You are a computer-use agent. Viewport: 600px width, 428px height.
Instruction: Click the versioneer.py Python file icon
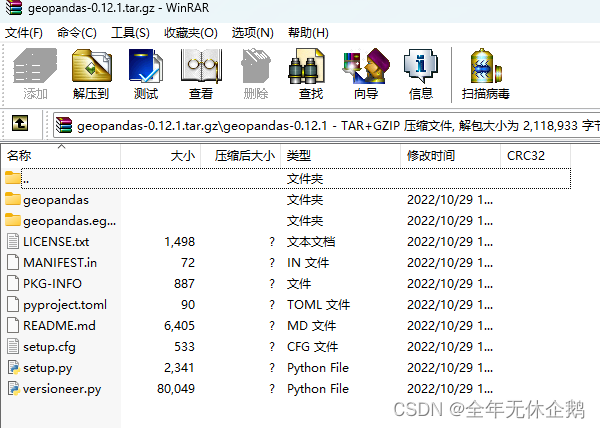click(x=14, y=389)
